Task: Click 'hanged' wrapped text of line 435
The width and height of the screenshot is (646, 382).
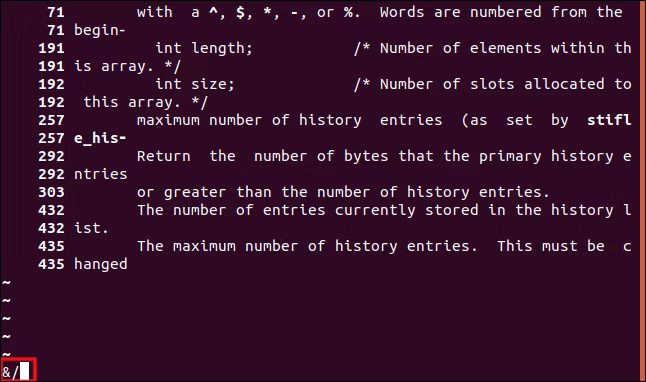Action: click(101, 265)
